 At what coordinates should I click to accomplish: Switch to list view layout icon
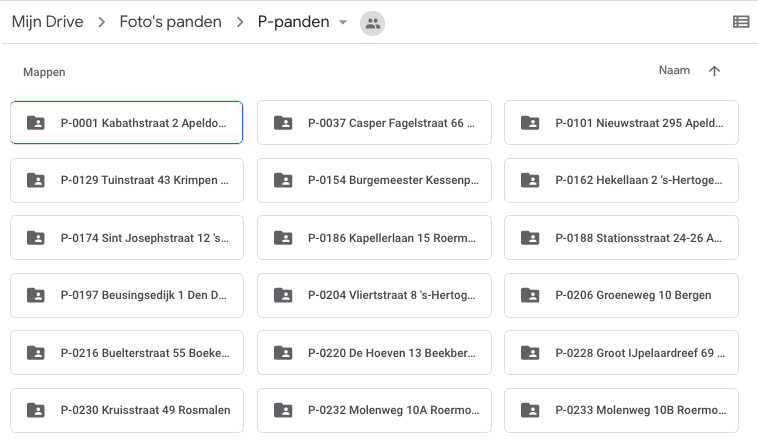tap(741, 22)
